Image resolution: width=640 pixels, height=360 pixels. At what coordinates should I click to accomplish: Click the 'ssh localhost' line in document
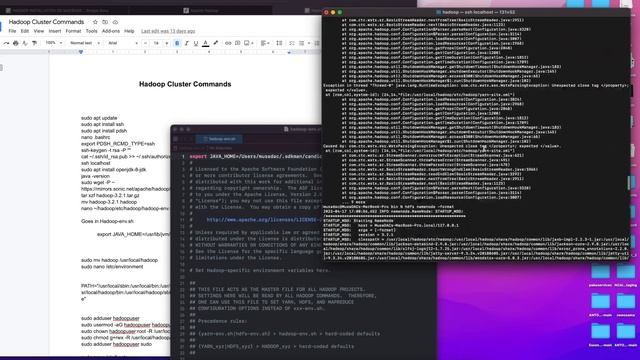point(96,163)
